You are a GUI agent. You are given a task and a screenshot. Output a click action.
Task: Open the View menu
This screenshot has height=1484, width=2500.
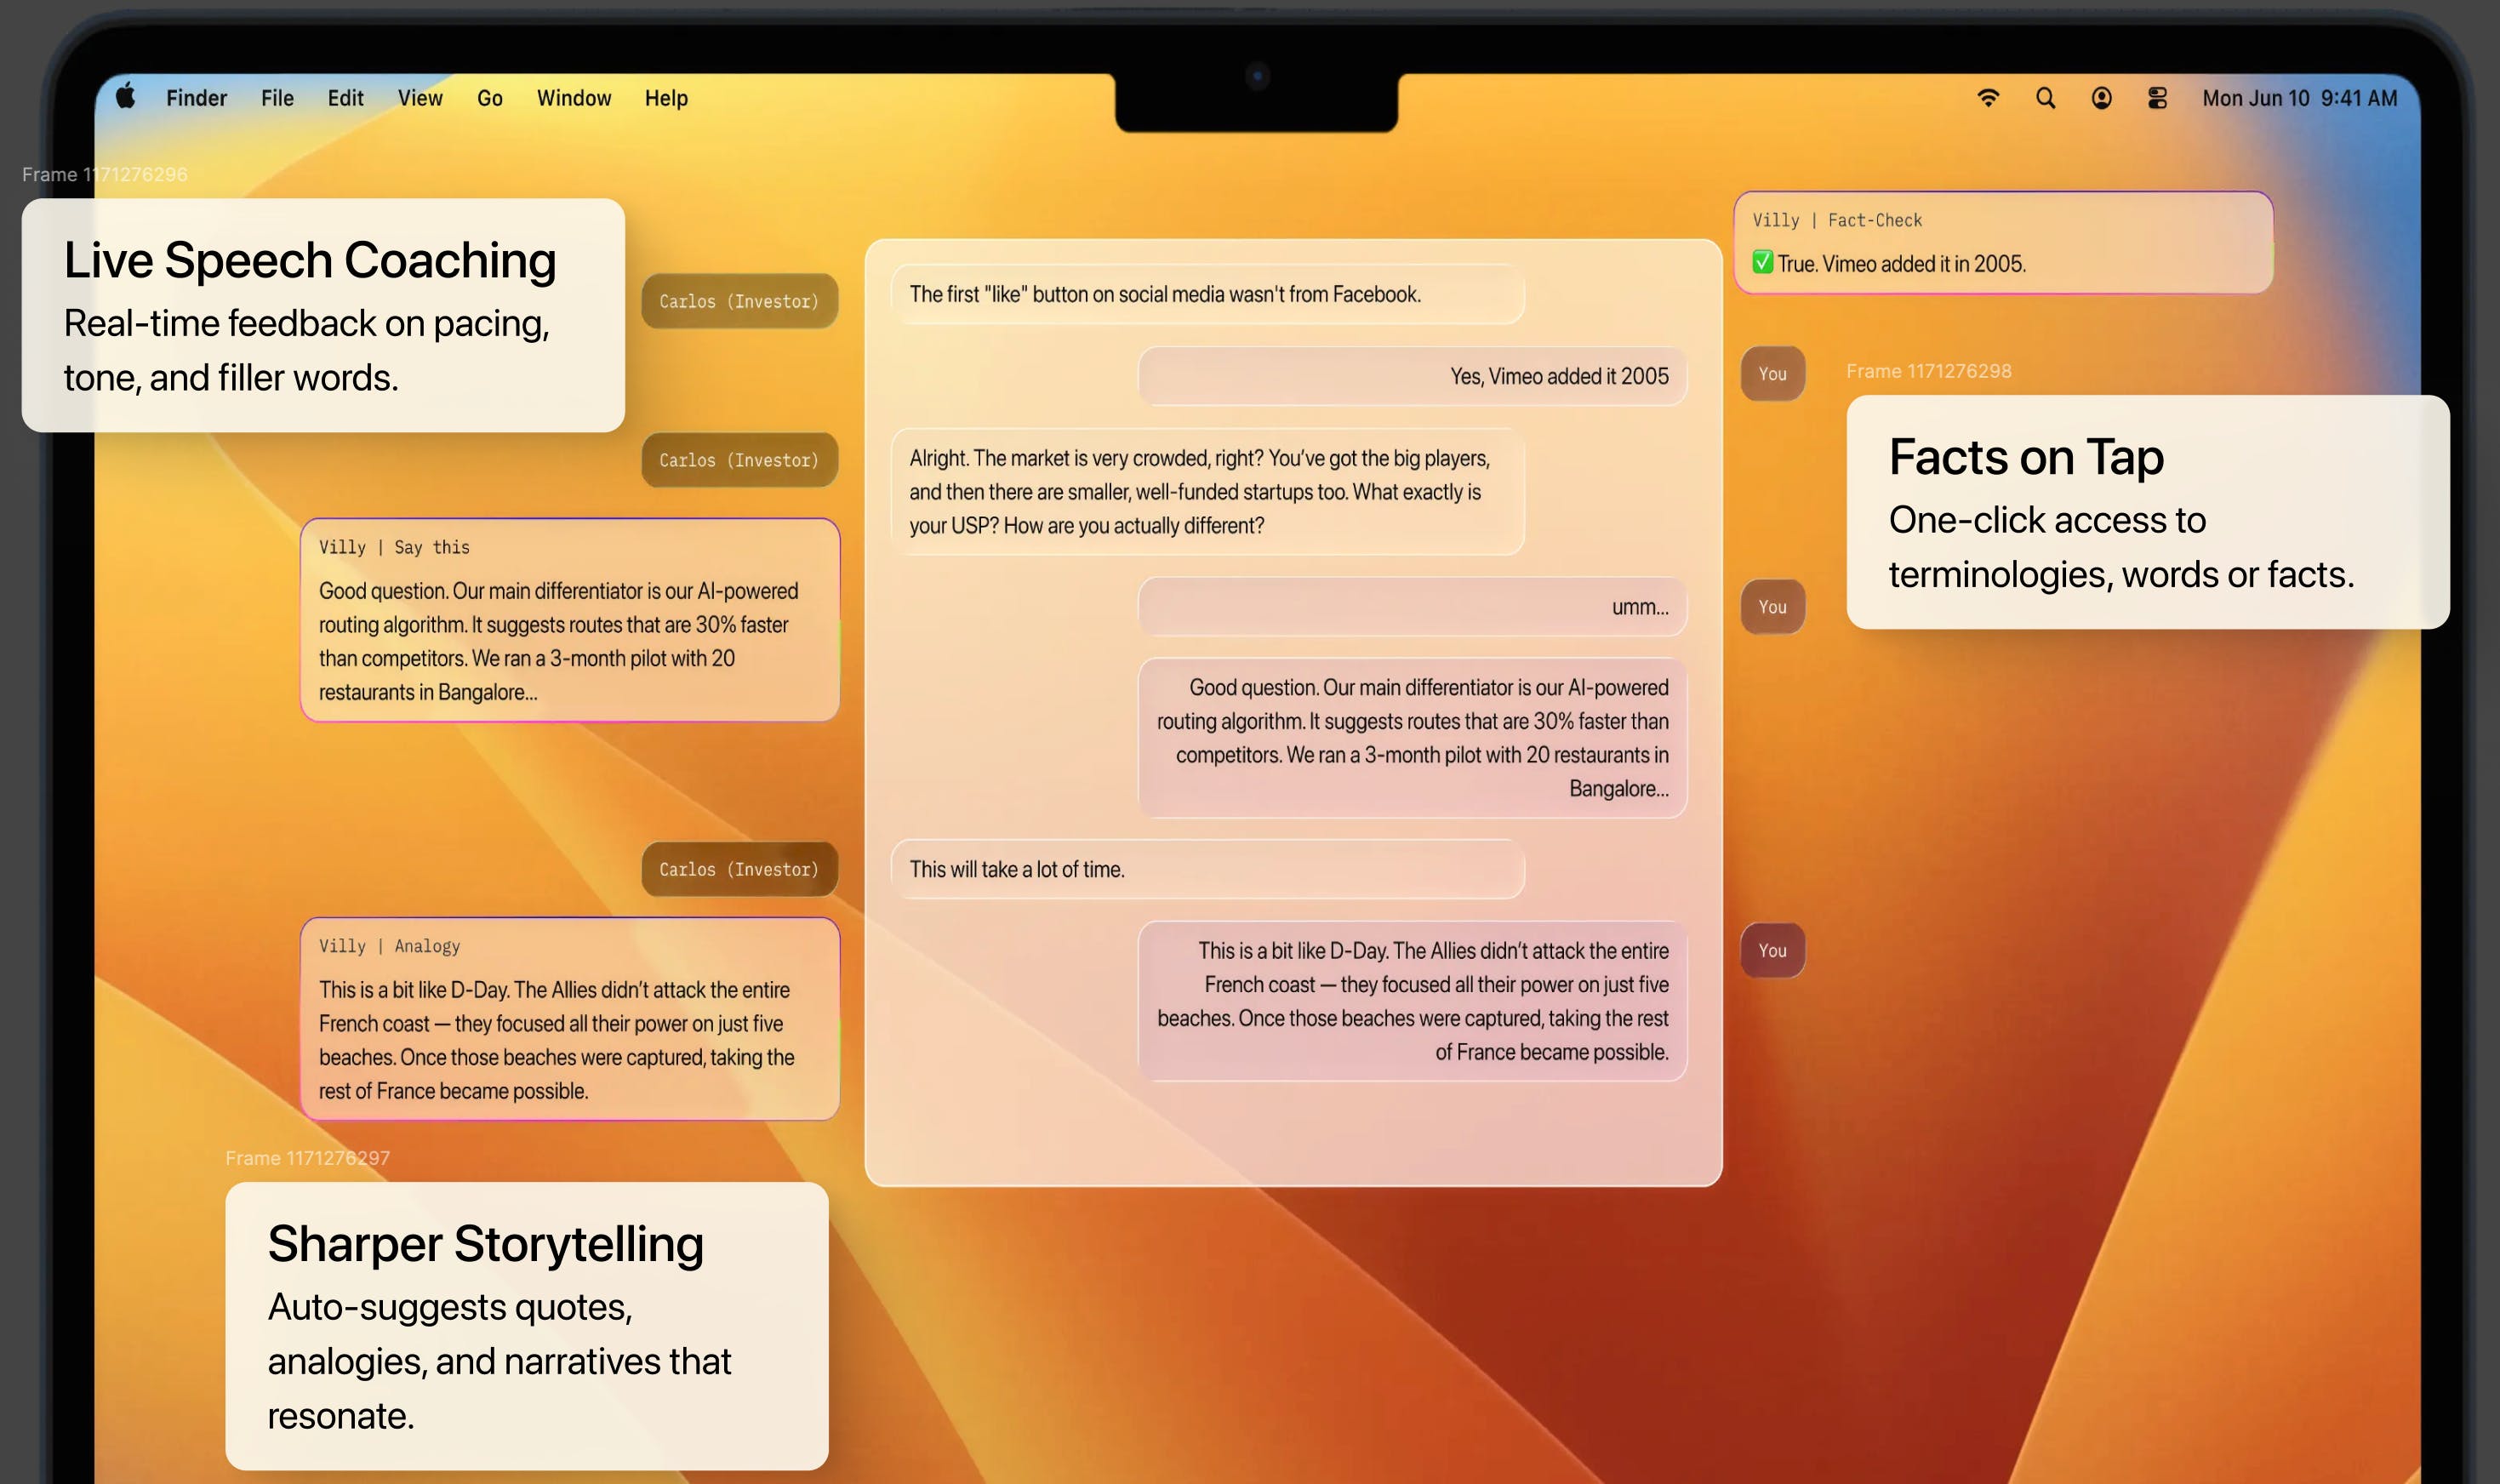420,98
